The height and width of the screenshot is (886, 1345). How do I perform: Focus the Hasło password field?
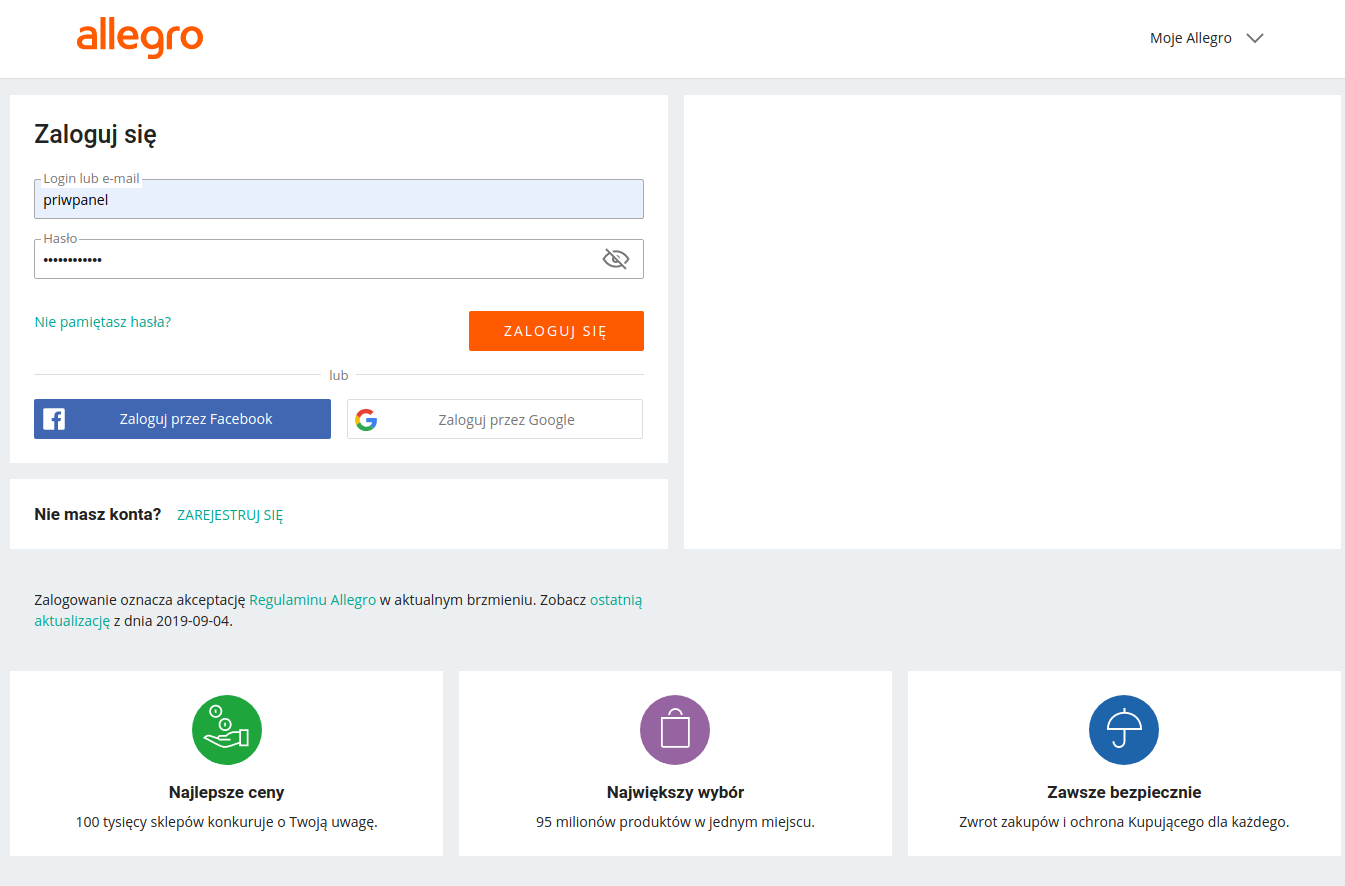coord(339,259)
